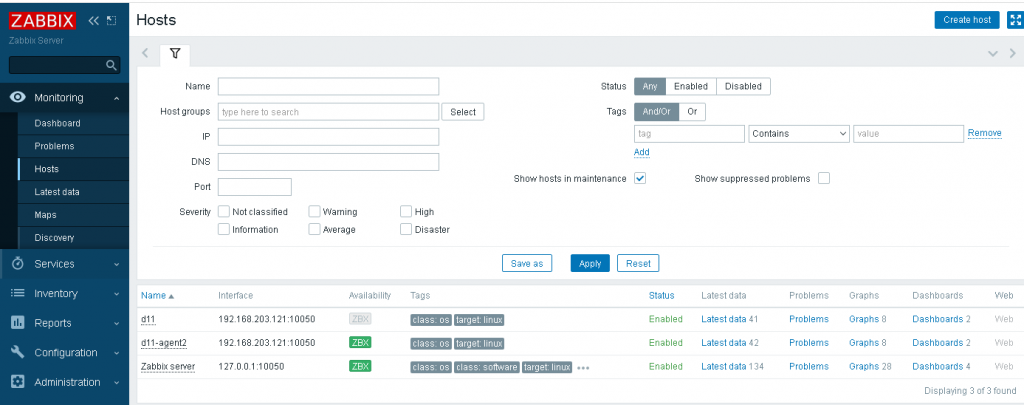This screenshot has height=405, width=1024.
Task: Switch tags mode to Or
Action: pyautogui.click(x=692, y=112)
